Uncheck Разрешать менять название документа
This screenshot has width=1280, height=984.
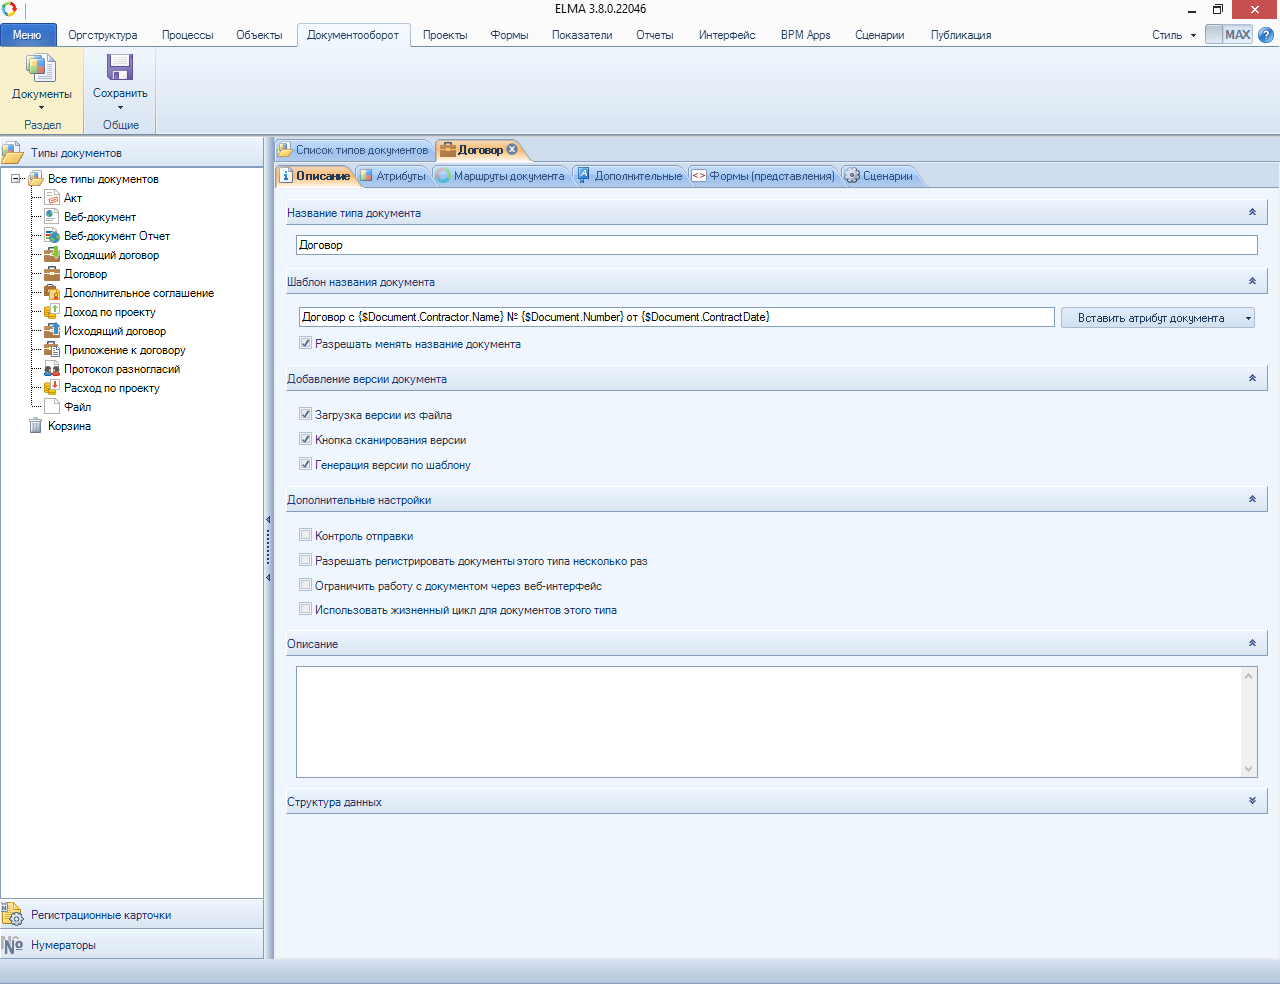click(x=306, y=344)
